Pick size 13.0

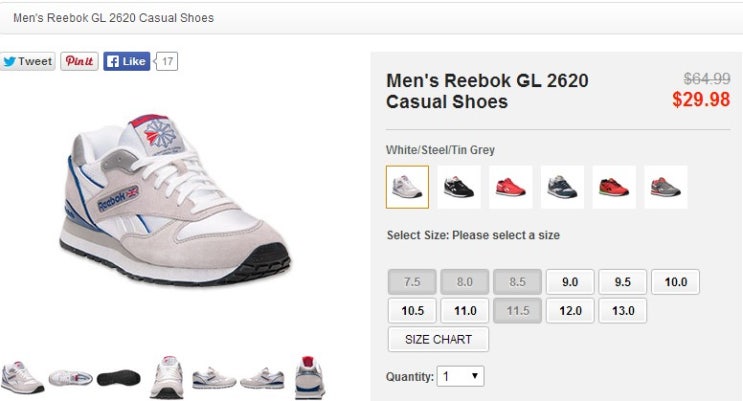click(x=623, y=311)
